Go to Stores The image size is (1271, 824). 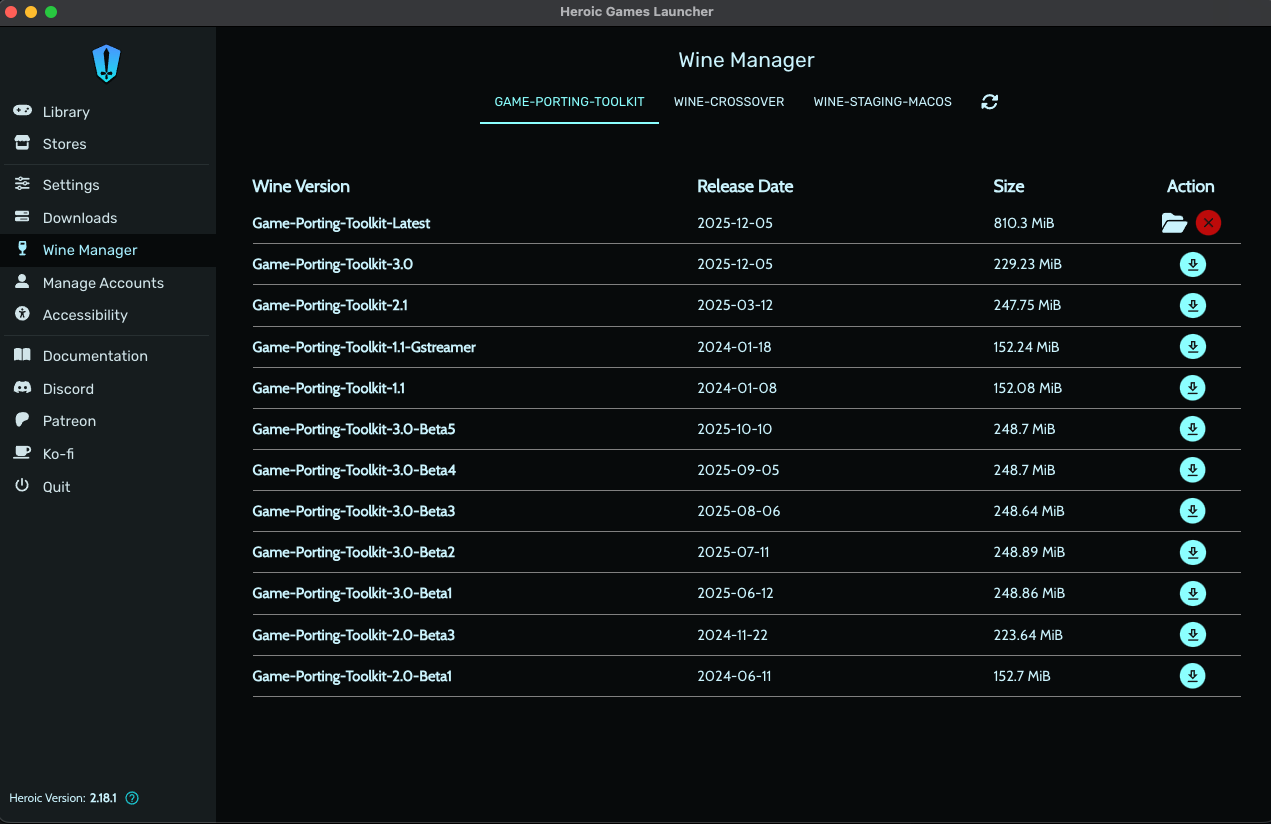point(108,143)
